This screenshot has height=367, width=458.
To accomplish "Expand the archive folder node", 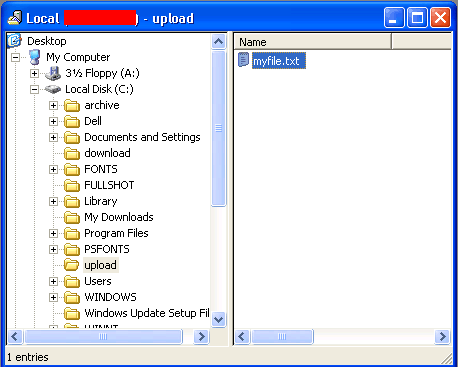I will pos(53,105).
